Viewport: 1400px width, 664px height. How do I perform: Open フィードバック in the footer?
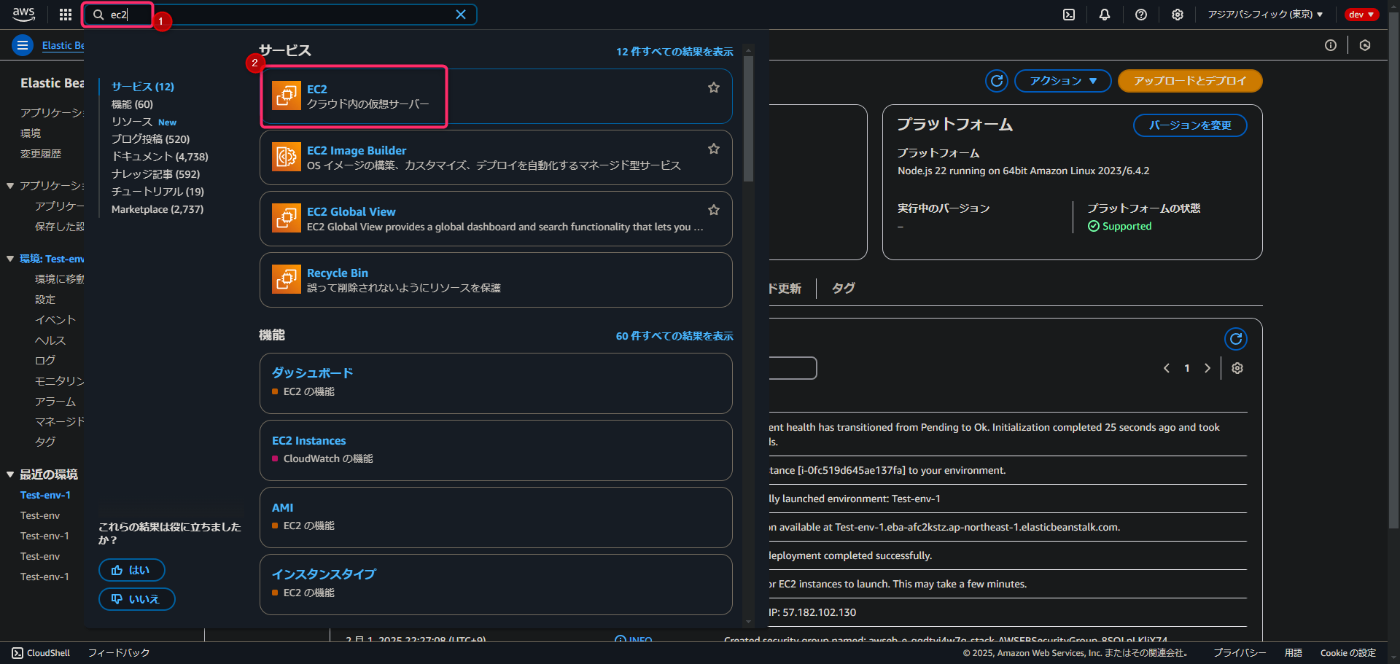[119, 653]
